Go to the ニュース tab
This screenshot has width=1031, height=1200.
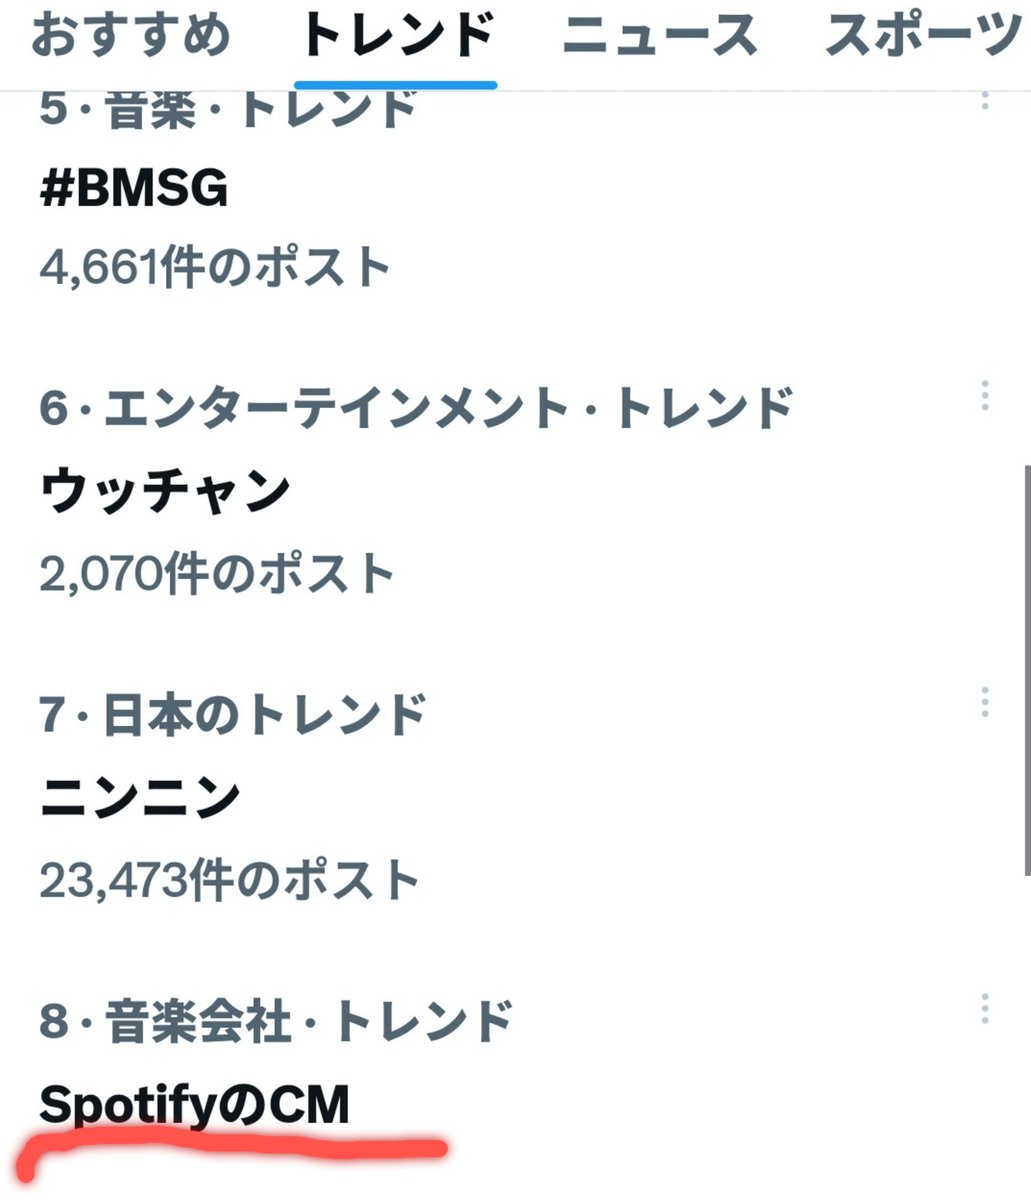659,36
